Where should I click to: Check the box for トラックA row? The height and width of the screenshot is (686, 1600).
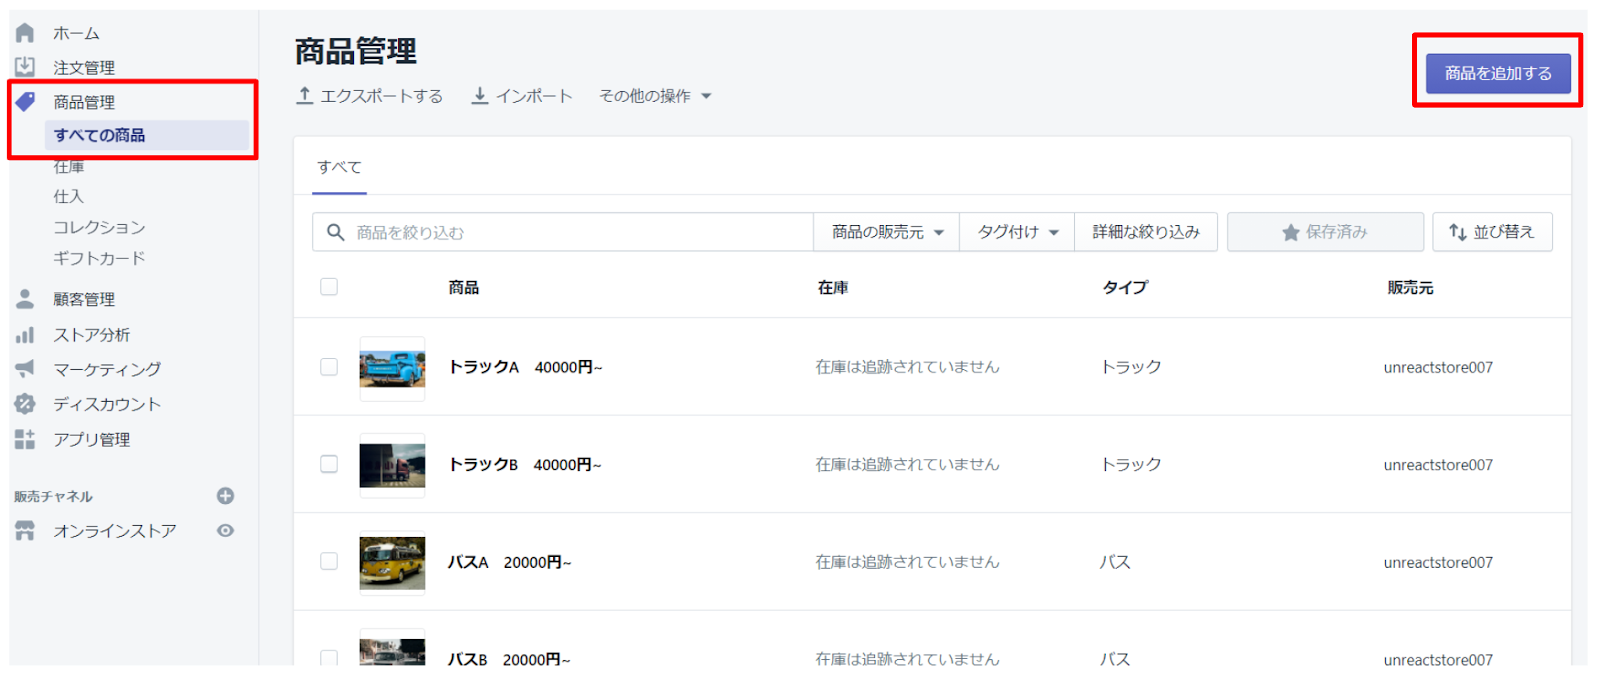click(x=329, y=367)
